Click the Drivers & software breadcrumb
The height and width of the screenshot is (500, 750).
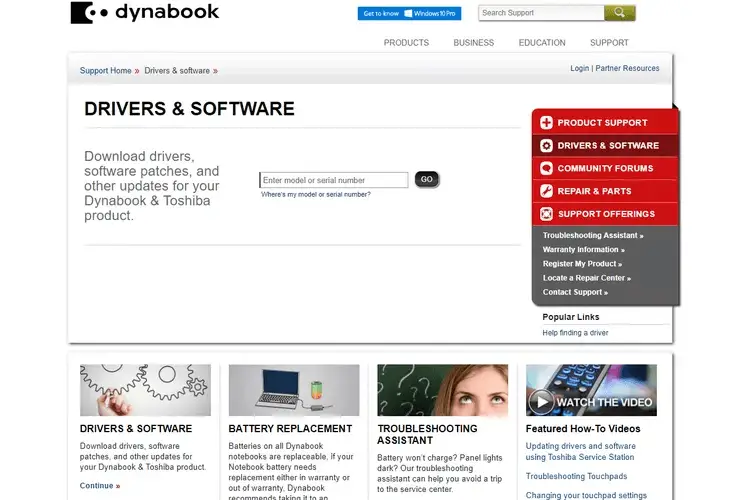177,71
